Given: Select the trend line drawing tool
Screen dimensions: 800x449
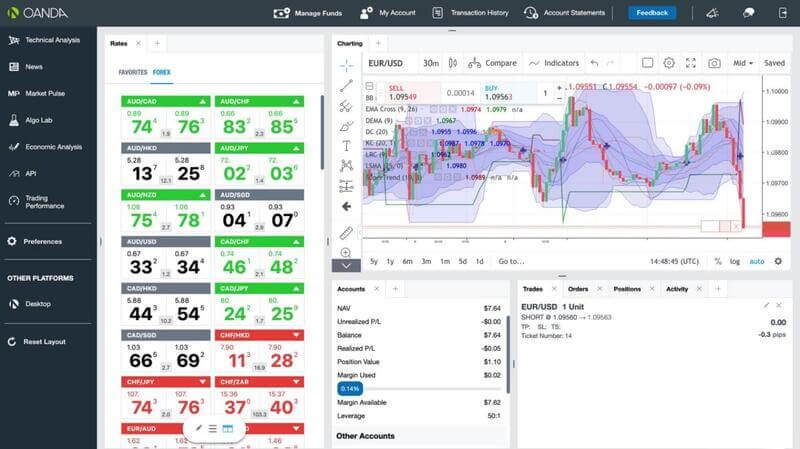Looking at the screenshot, I should click(346, 86).
